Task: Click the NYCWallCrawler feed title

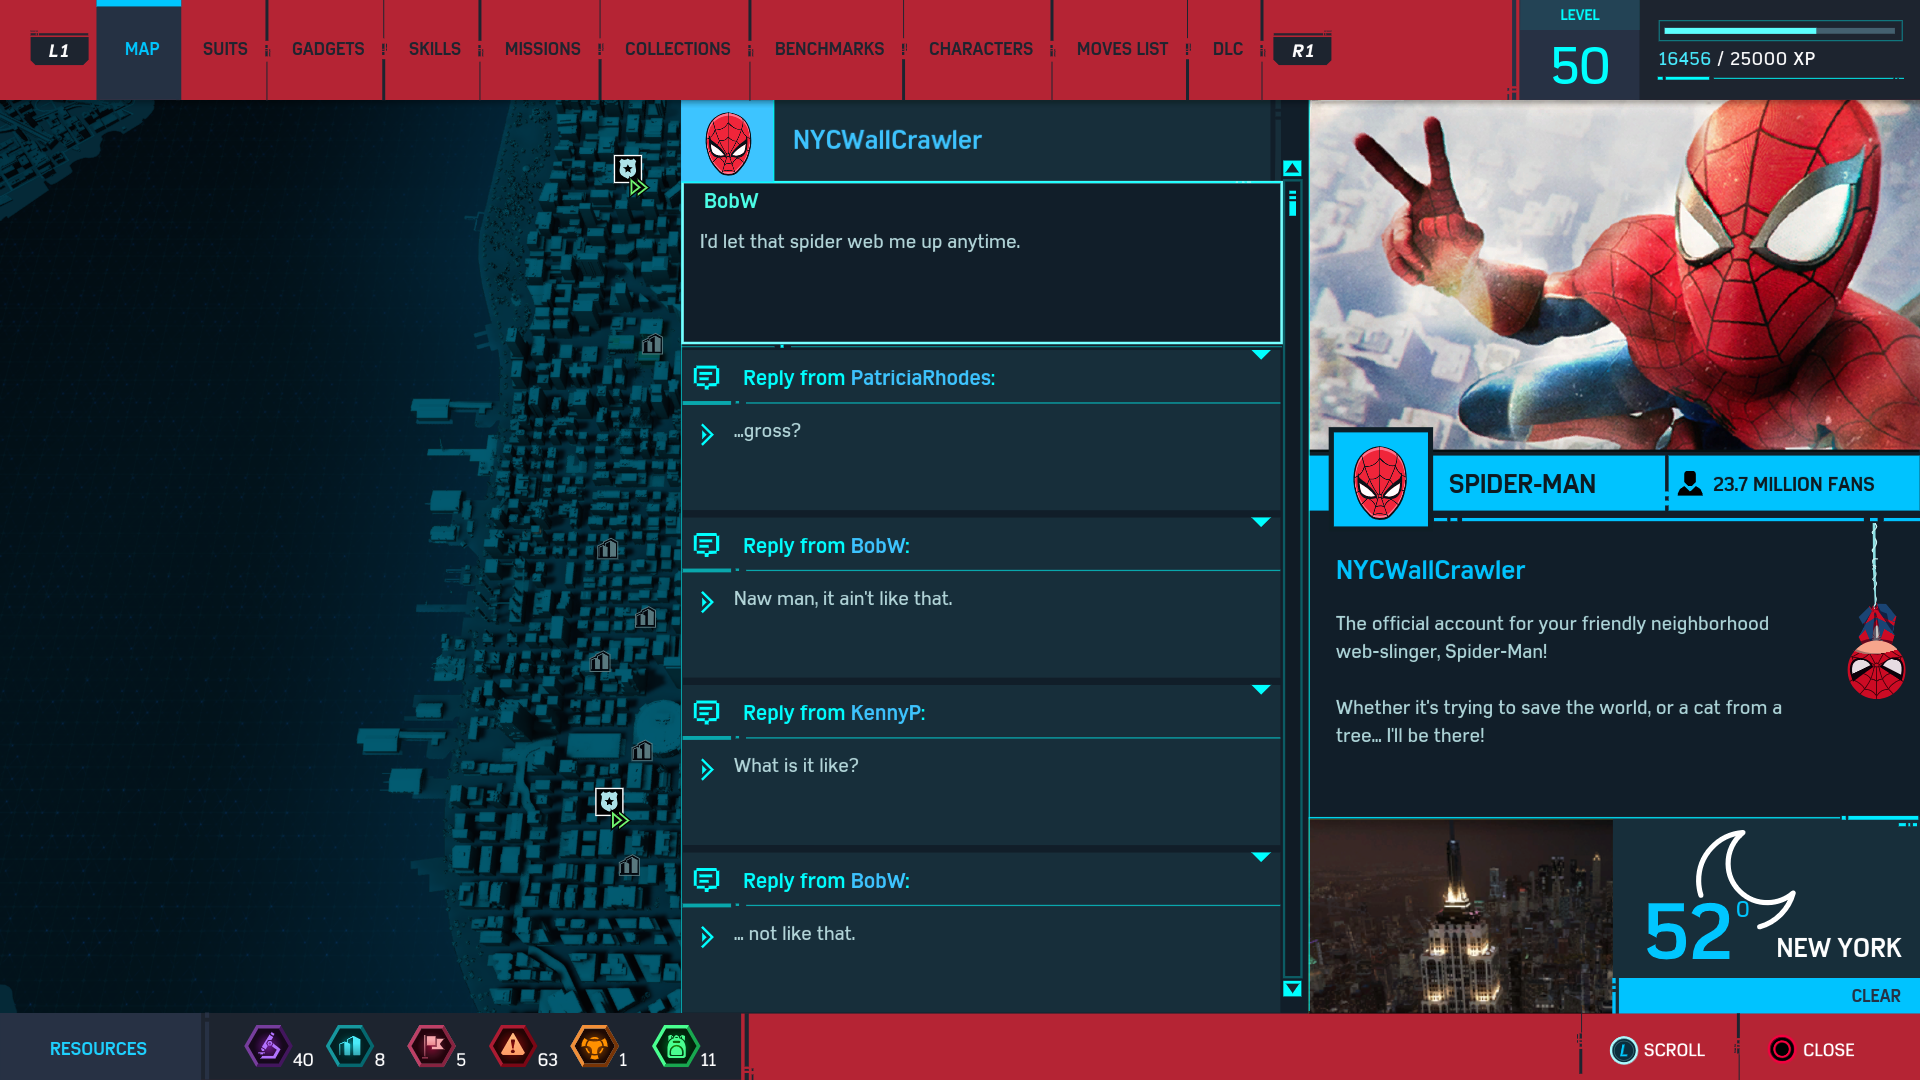Action: [887, 140]
